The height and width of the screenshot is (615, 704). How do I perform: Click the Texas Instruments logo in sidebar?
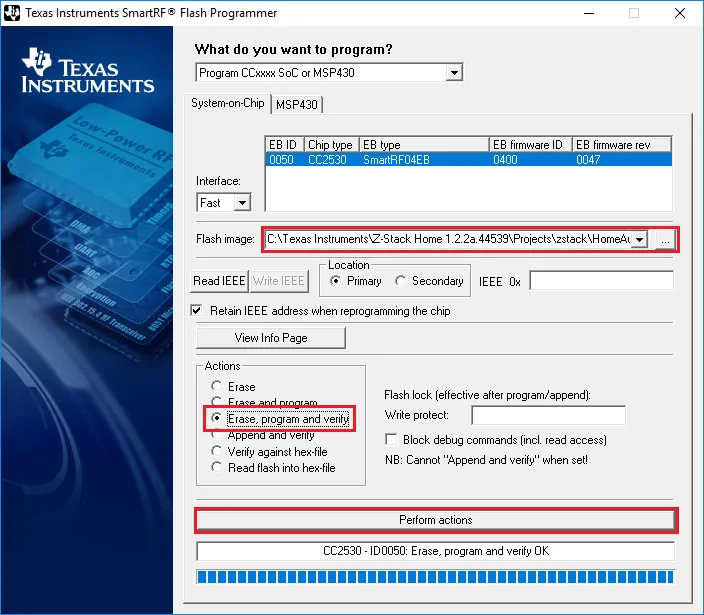[87, 73]
